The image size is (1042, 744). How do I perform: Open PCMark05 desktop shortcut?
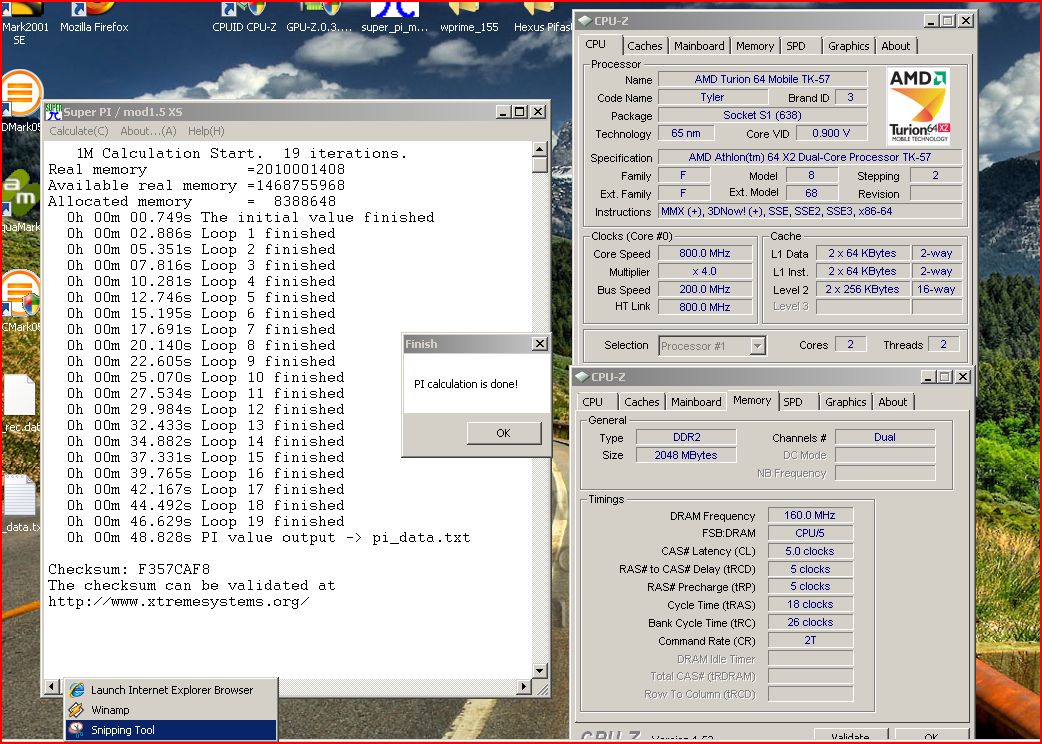(x=21, y=300)
